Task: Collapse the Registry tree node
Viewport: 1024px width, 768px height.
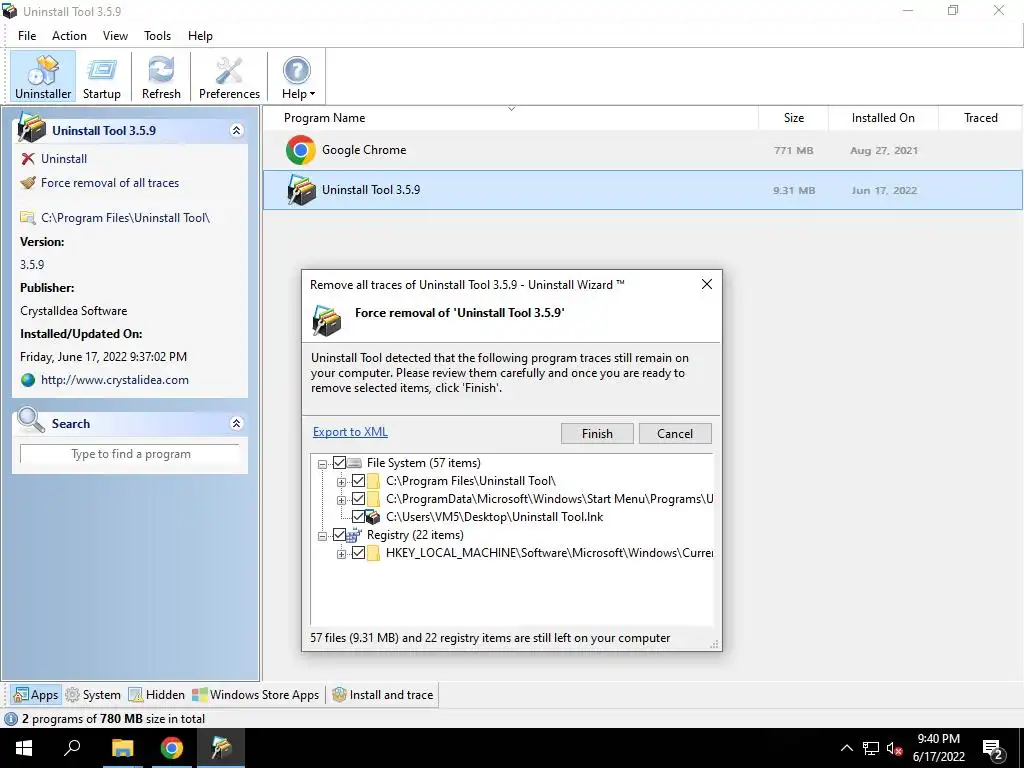Action: [x=322, y=537]
